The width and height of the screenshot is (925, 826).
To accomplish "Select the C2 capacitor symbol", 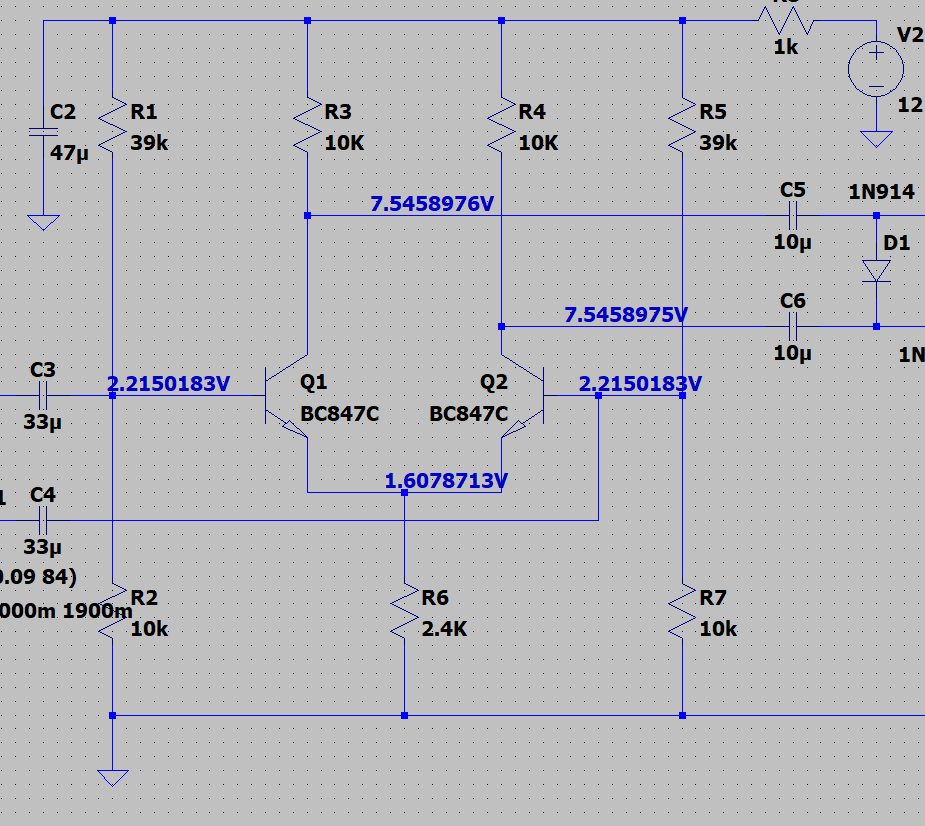I will click(44, 132).
